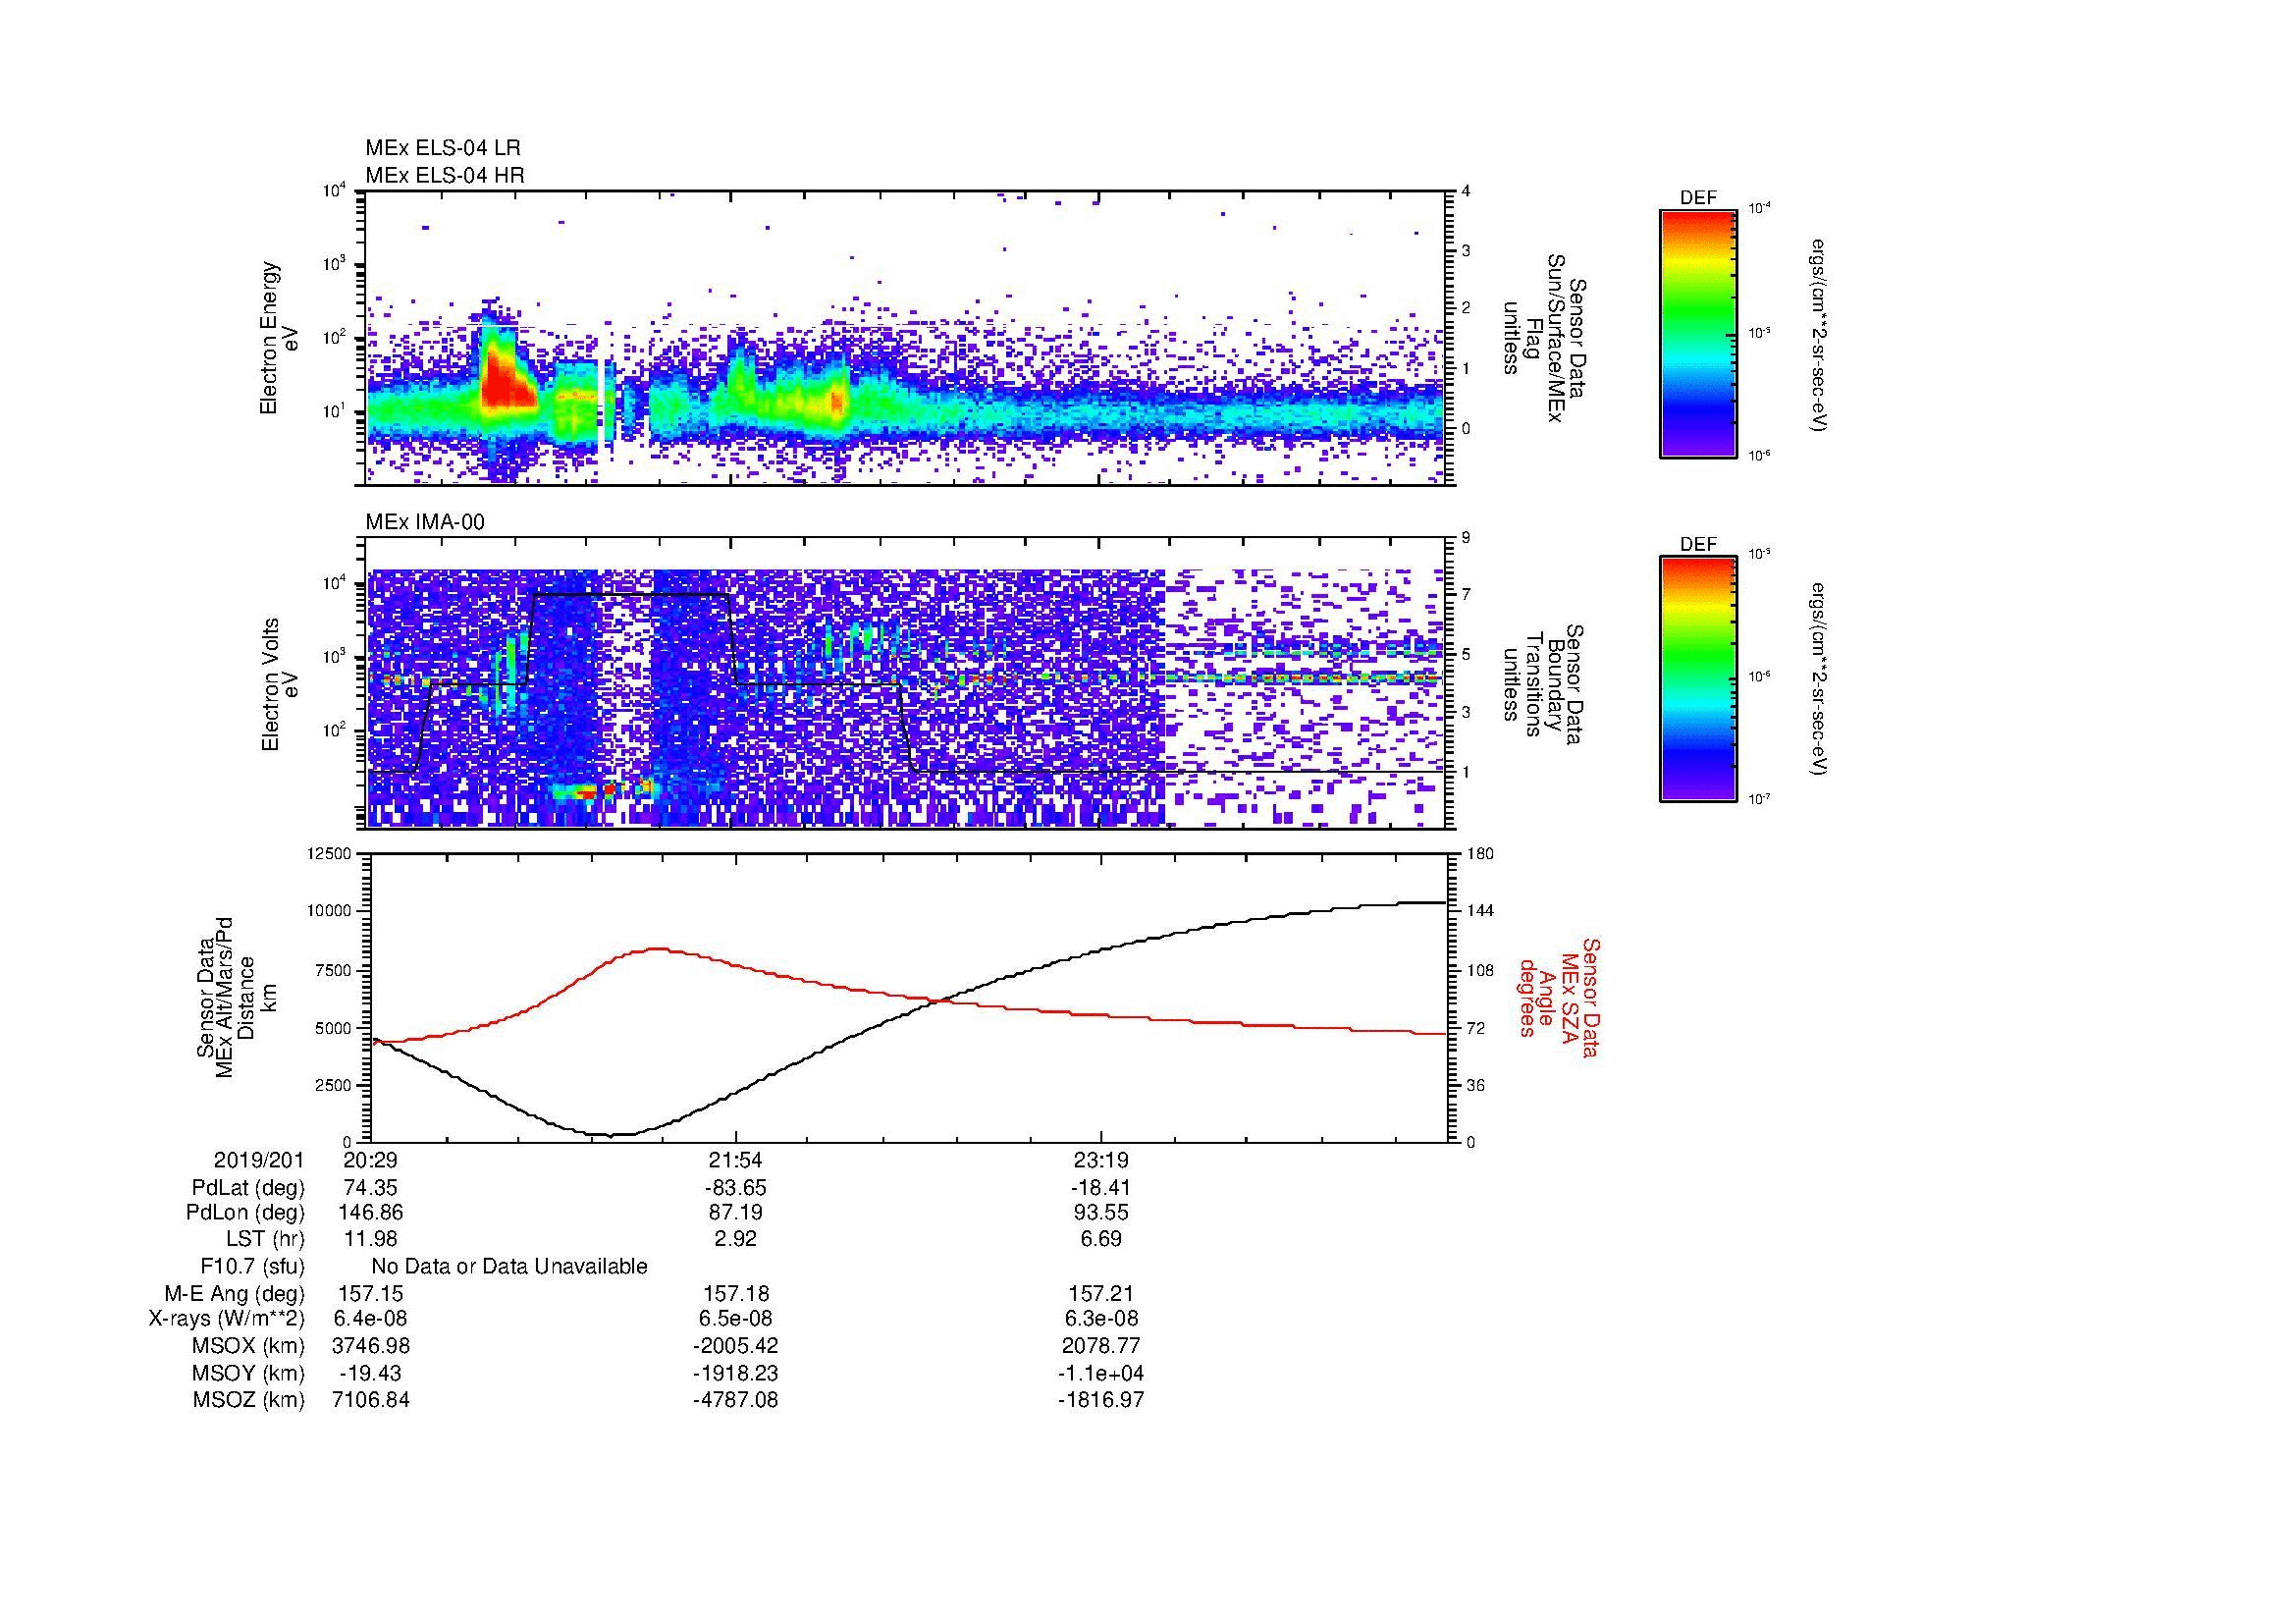Click the 'PdLat (deg)' row label
2296x1623 pixels.
point(248,1188)
